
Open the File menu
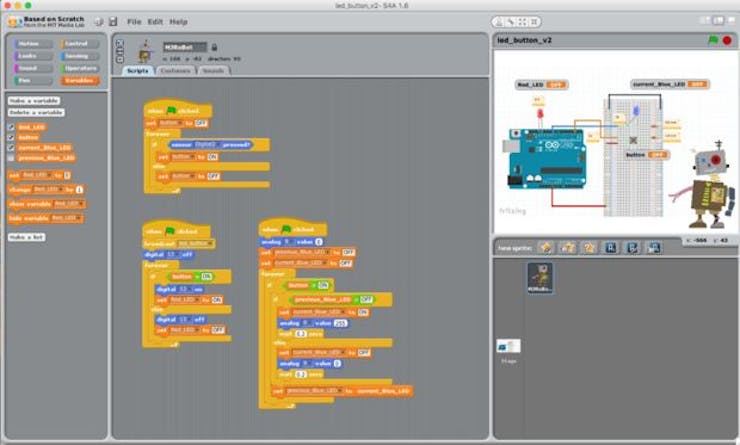[134, 22]
